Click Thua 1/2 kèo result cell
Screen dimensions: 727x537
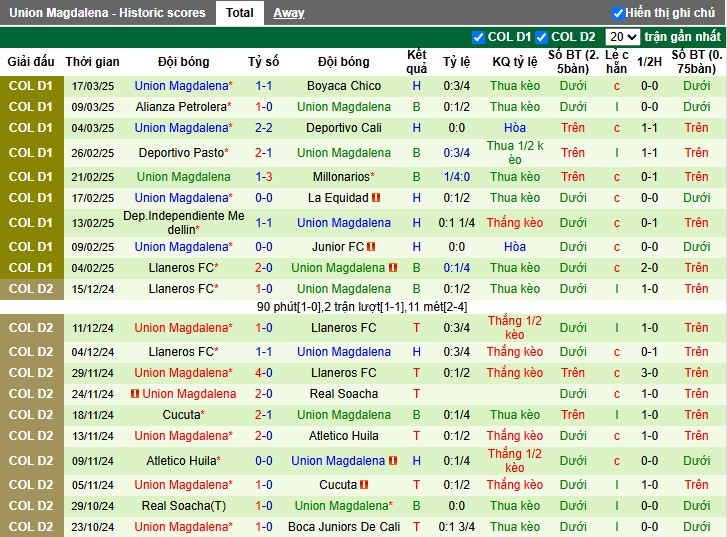(x=515, y=153)
